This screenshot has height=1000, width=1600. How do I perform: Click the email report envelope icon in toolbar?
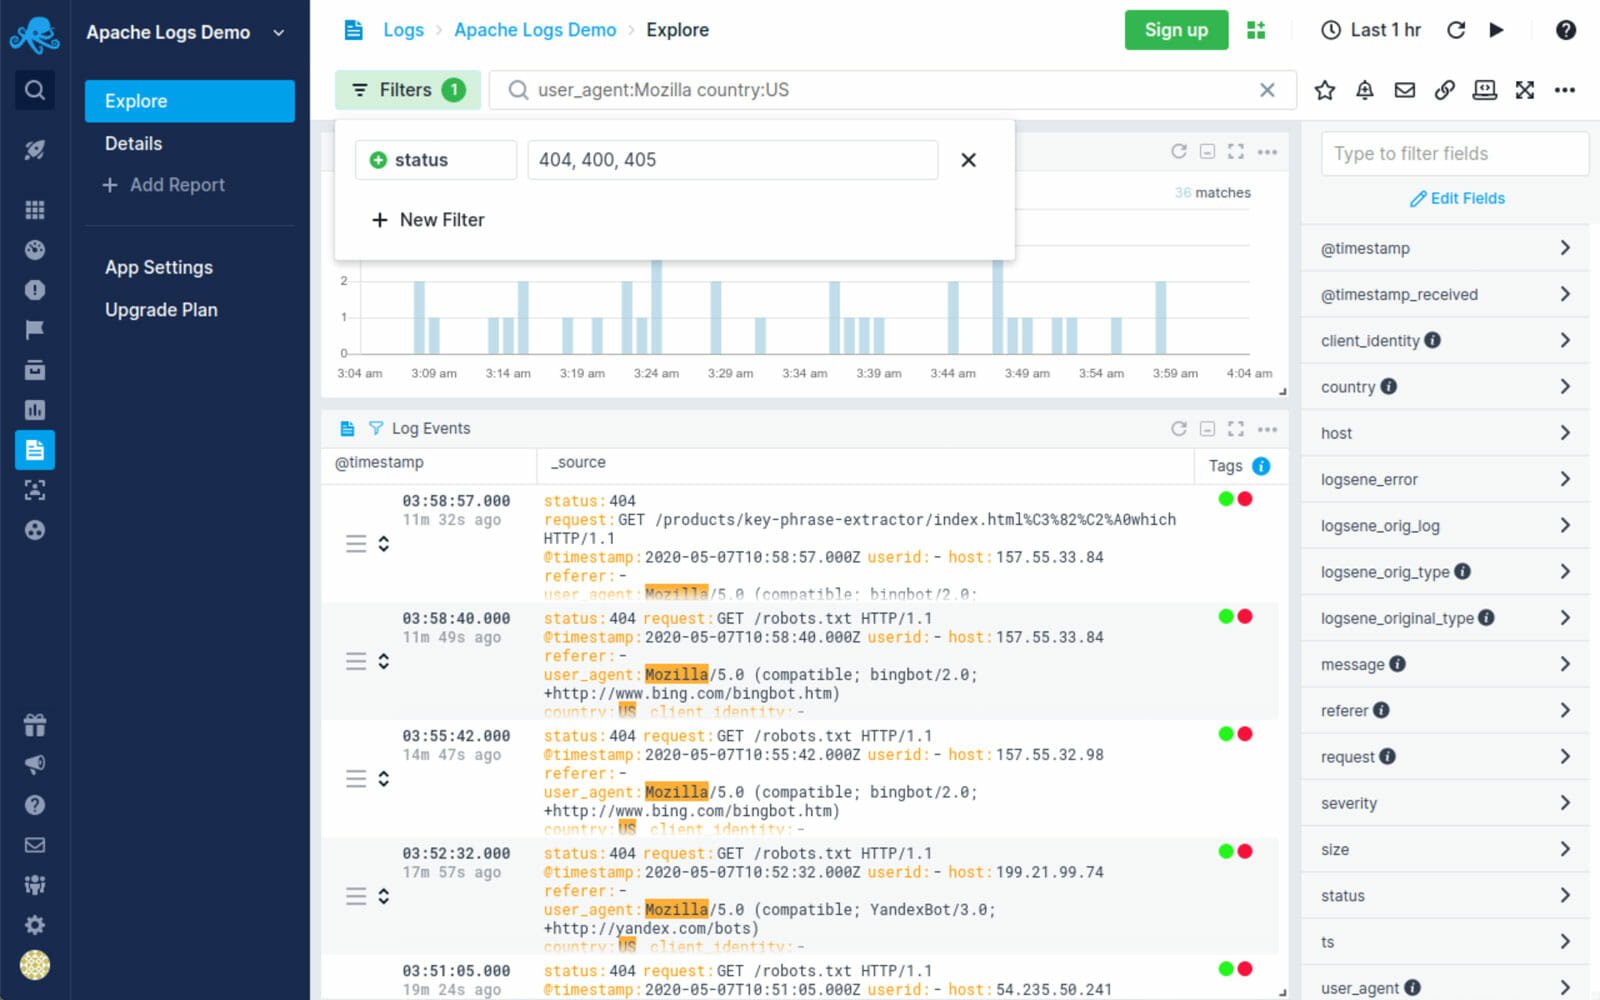1405,90
